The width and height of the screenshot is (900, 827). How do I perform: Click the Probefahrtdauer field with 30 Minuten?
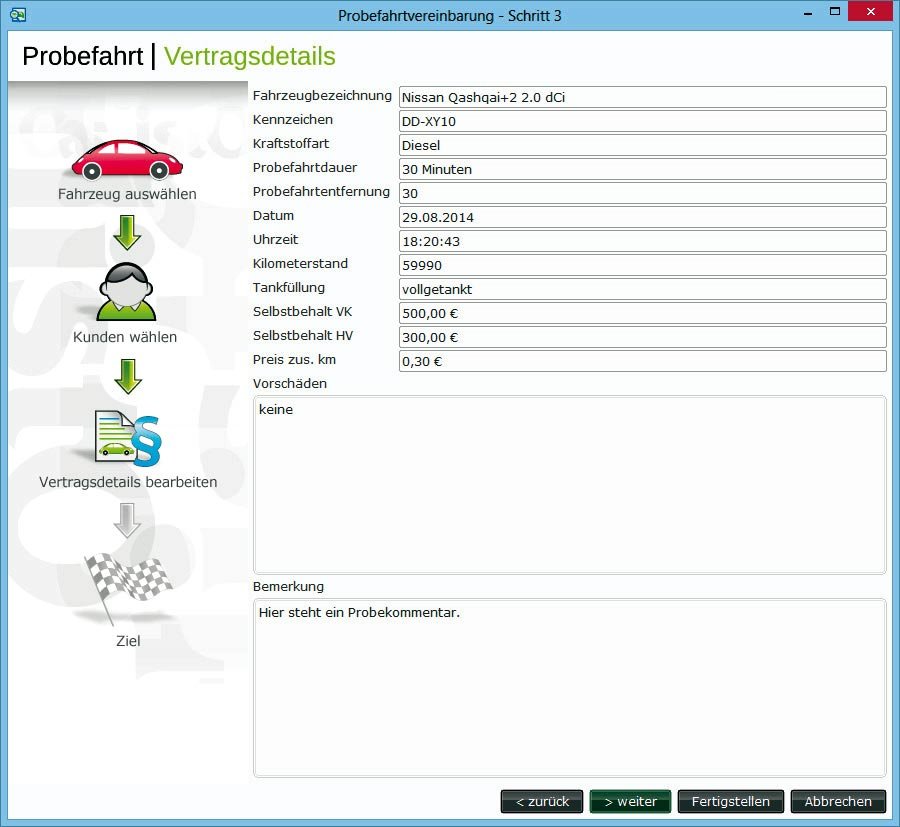643,169
